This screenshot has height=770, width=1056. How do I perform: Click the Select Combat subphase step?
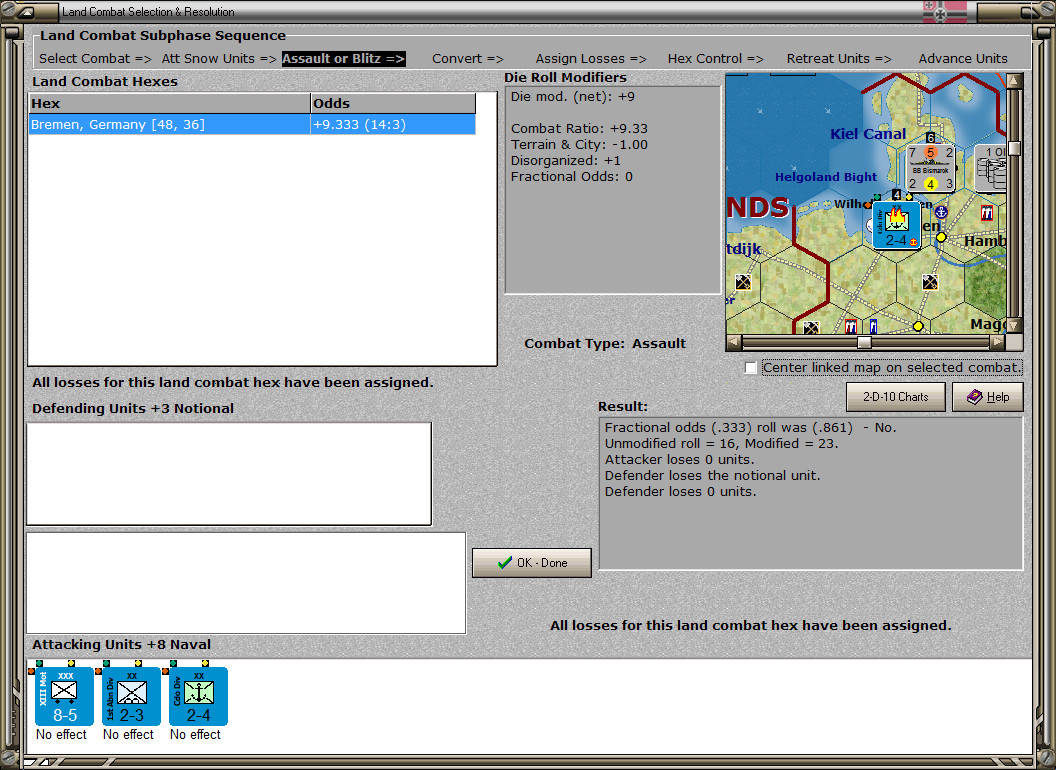[x=95, y=59]
